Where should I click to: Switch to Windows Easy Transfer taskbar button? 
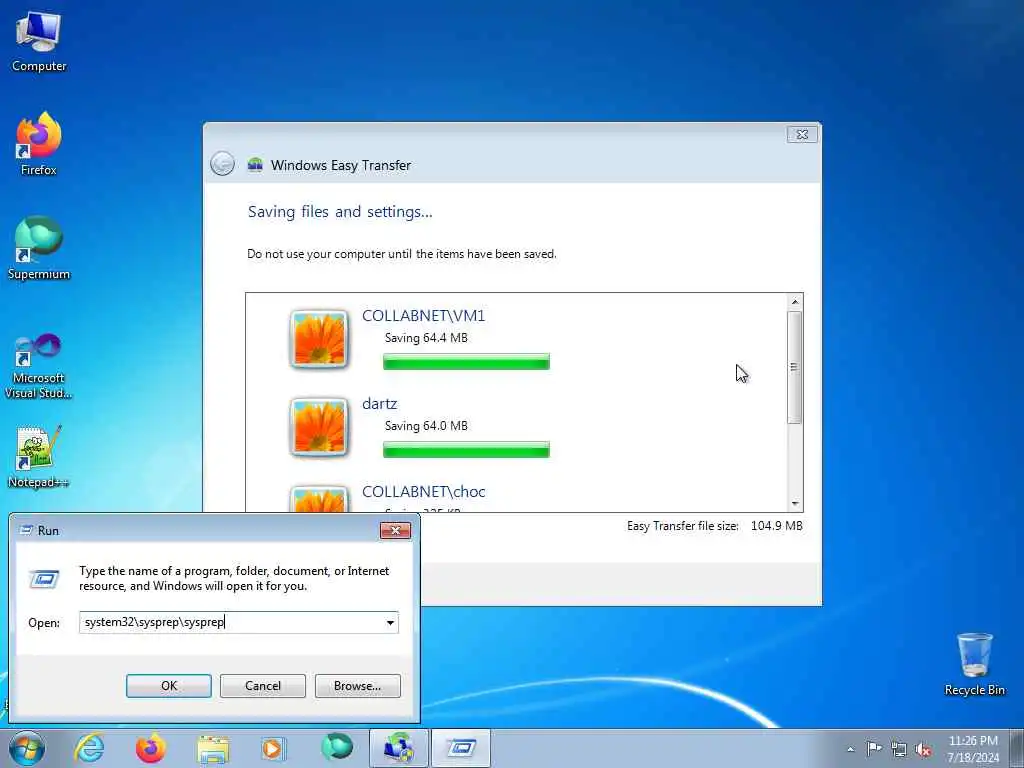[x=398, y=748]
